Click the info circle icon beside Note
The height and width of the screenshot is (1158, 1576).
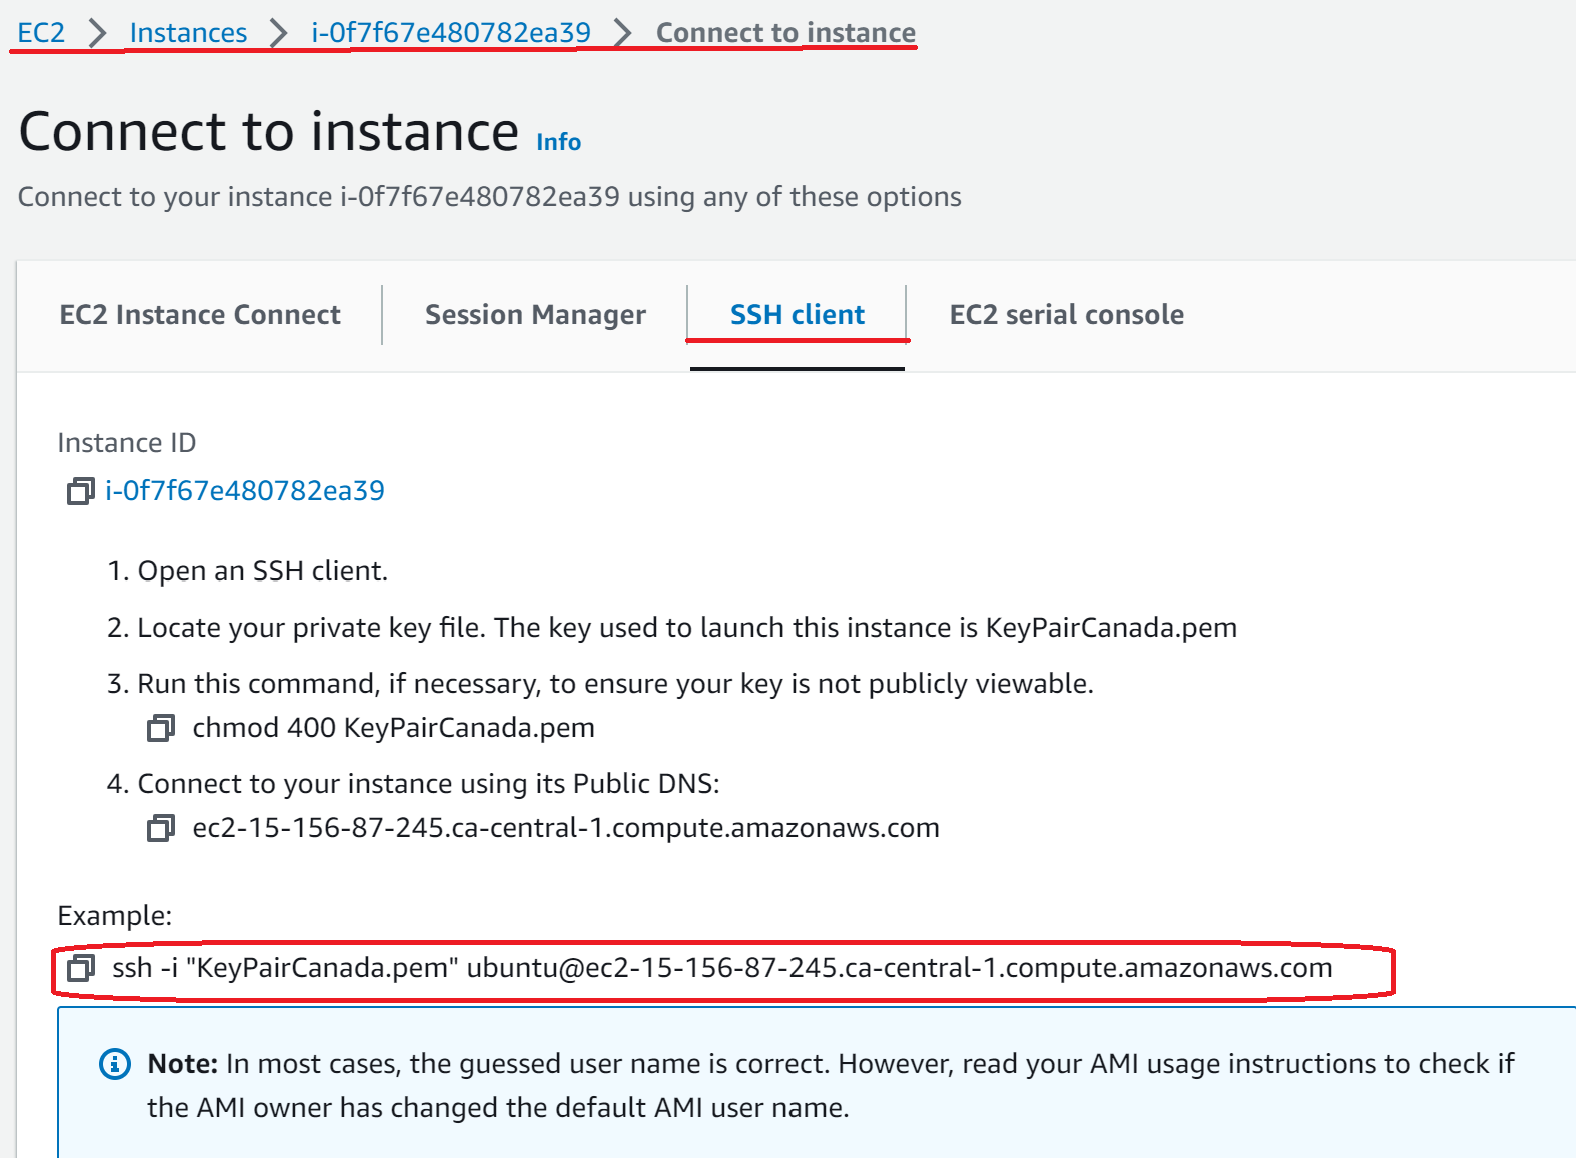[x=115, y=1064]
